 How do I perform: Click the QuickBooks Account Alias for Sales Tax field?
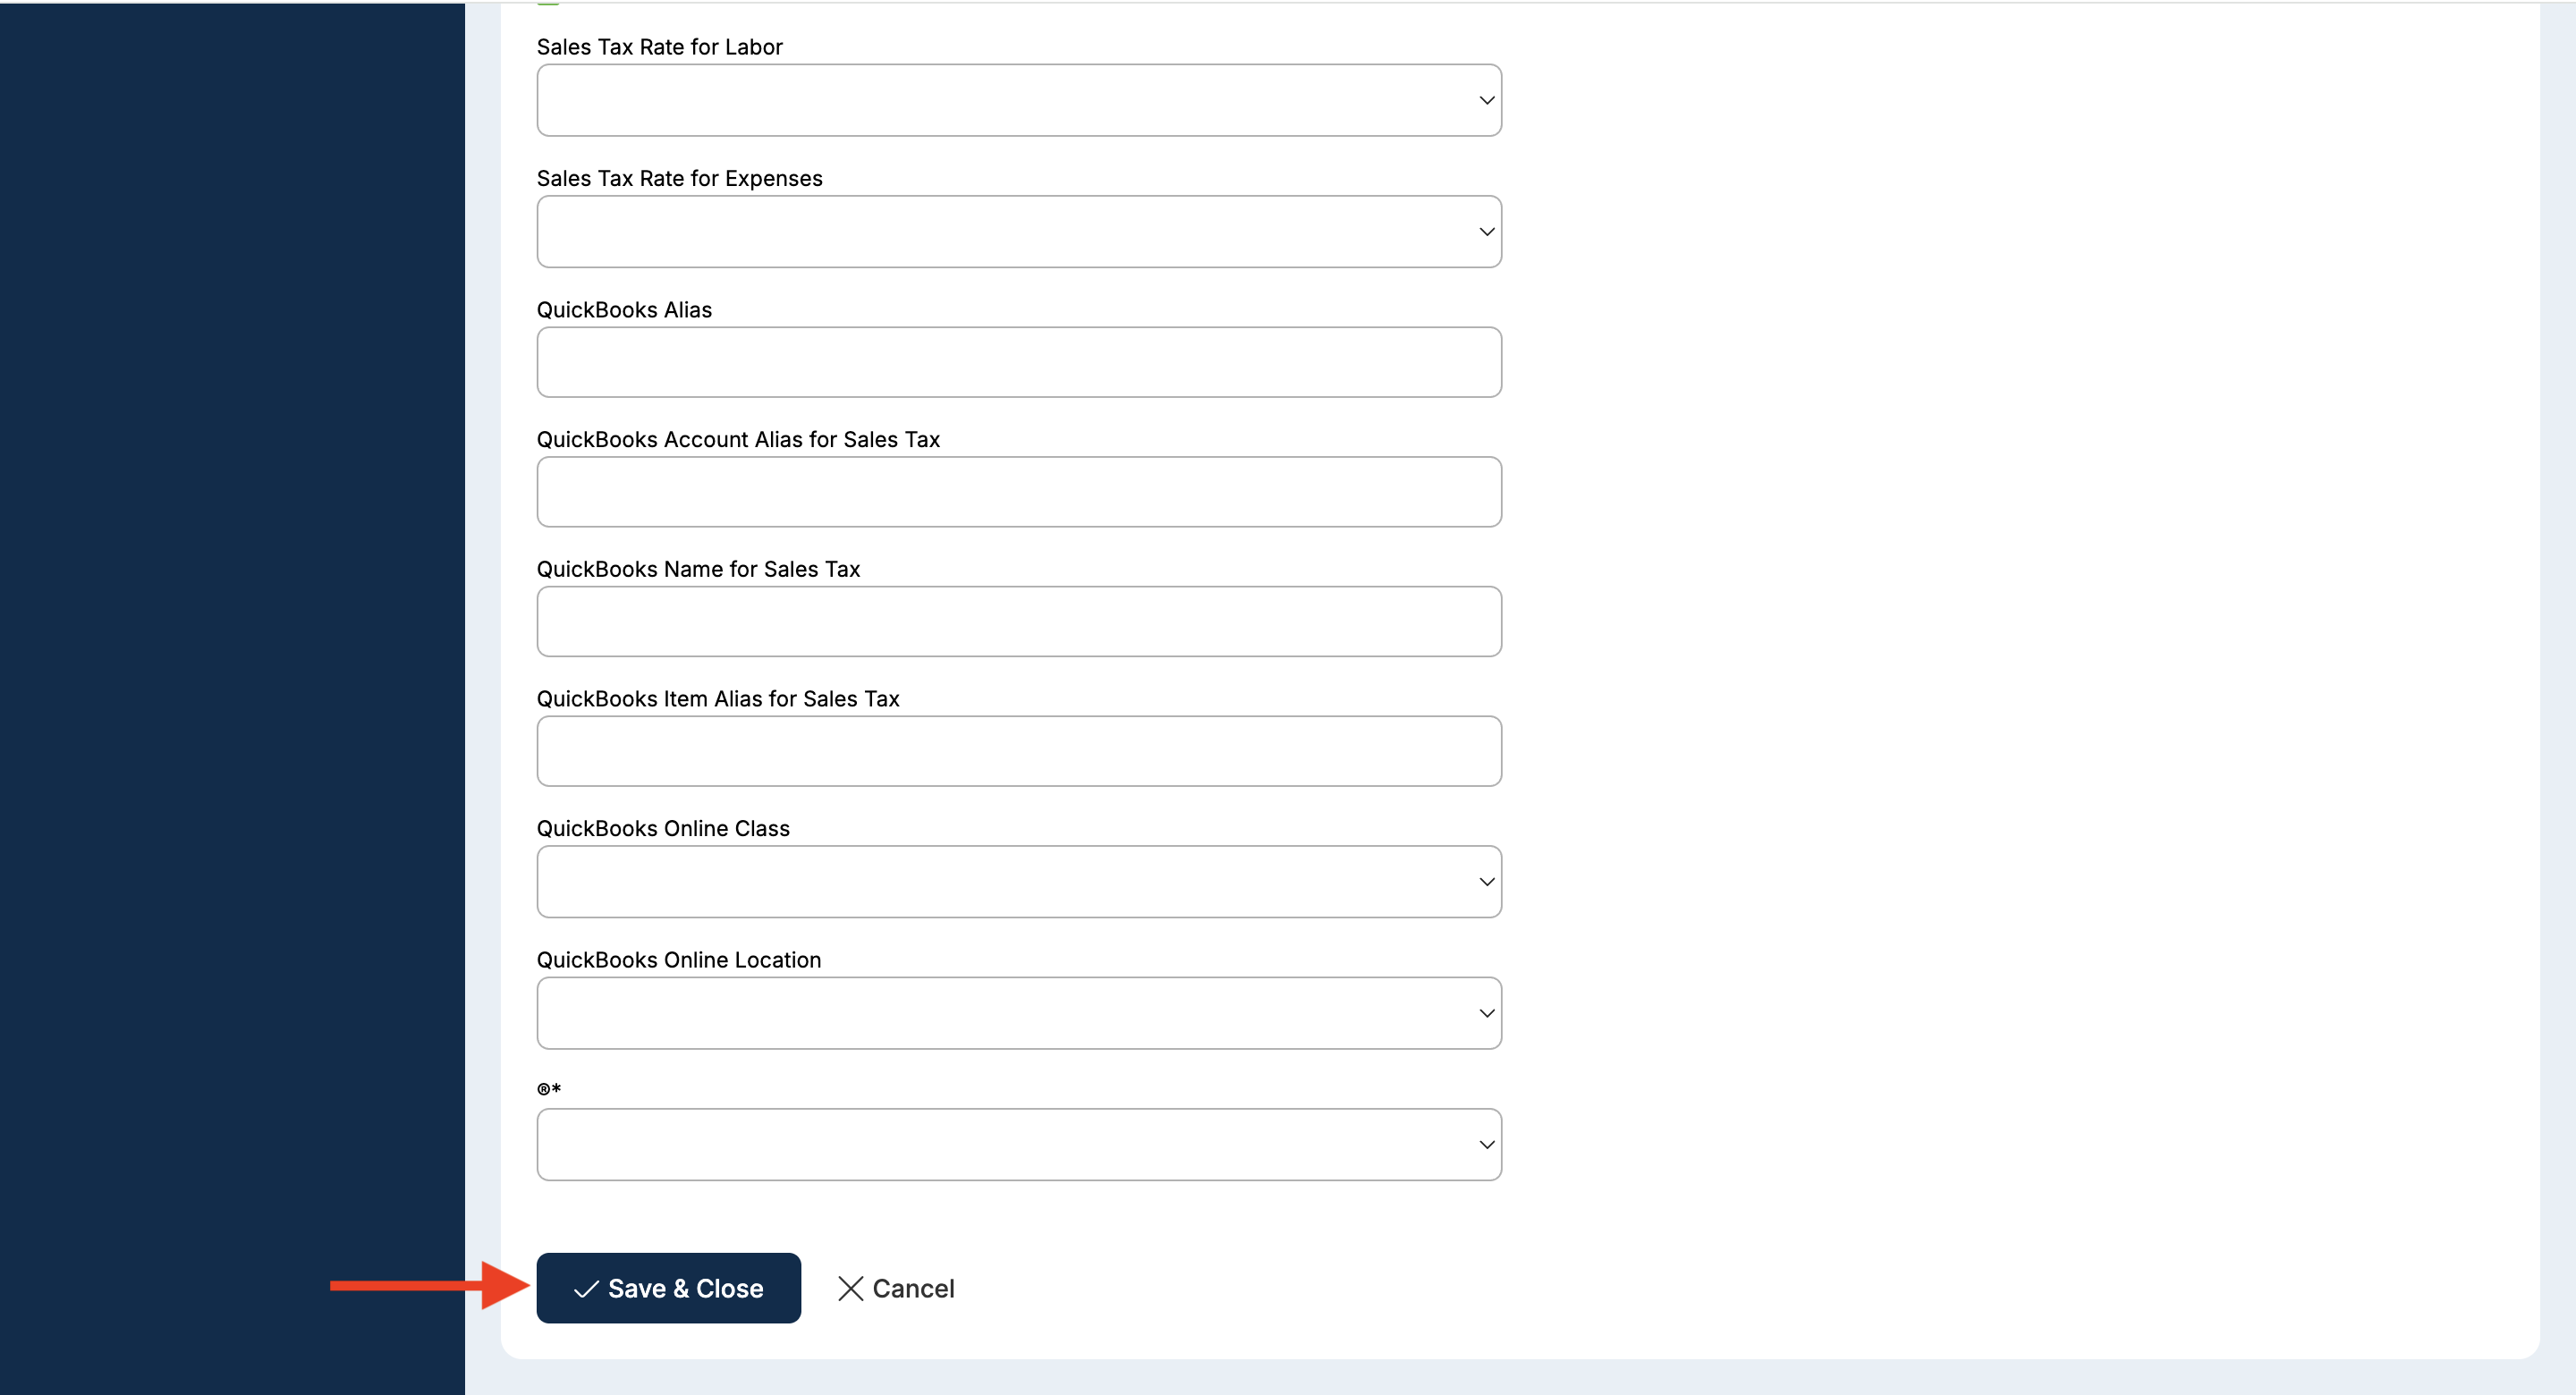(x=1018, y=492)
